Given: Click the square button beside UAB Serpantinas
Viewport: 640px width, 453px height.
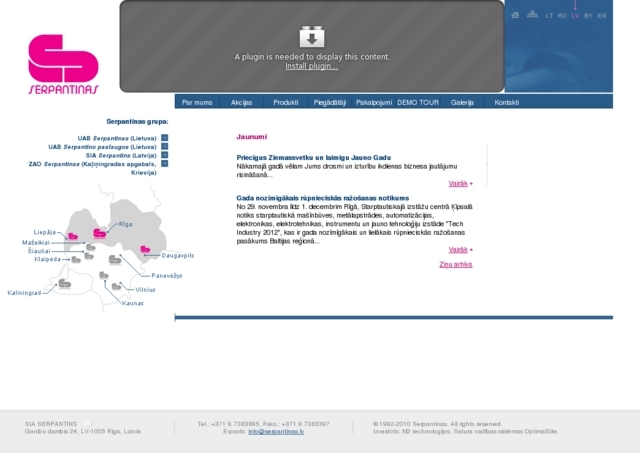Looking at the screenshot, I should point(164,138).
